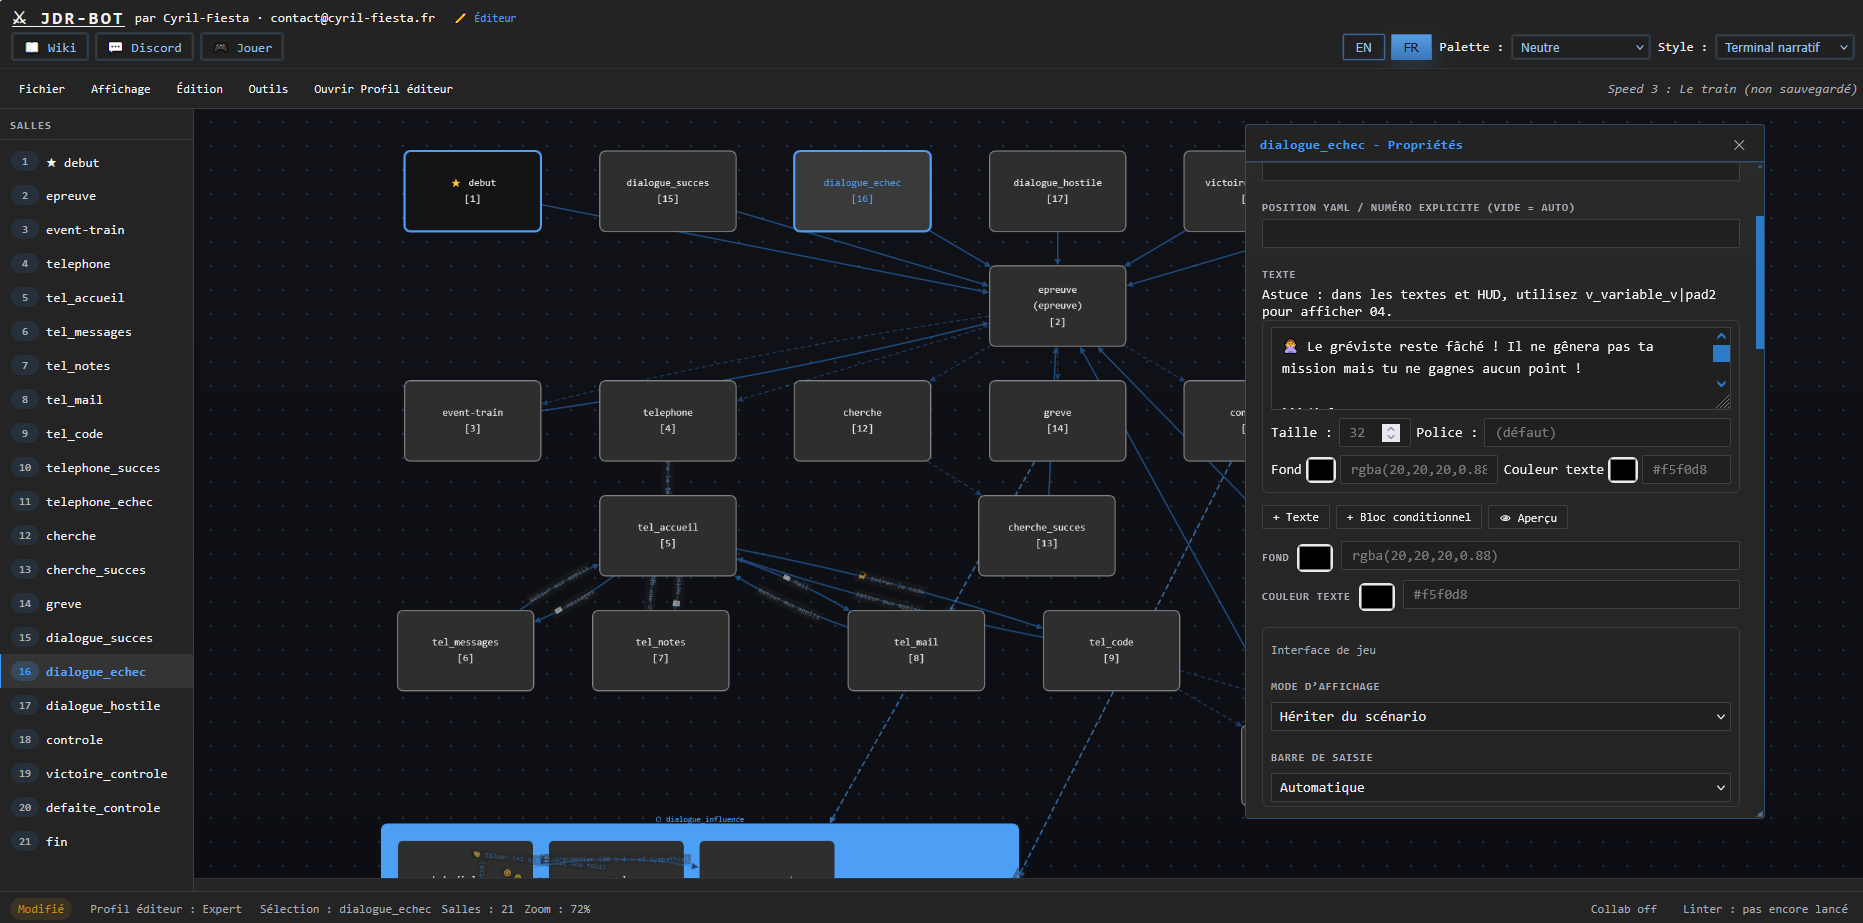1863x923 pixels.
Task: Open the Wiki book button
Action: [50, 47]
